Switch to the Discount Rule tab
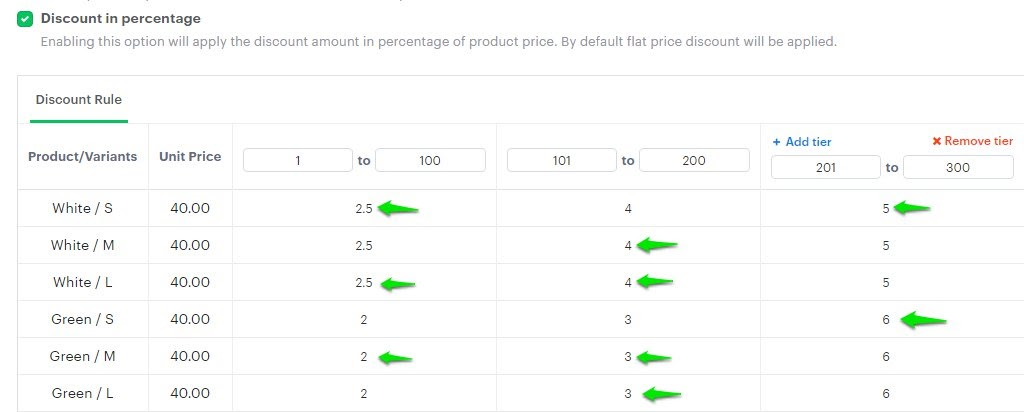Screen dimensions: 1024x412 click(x=78, y=100)
